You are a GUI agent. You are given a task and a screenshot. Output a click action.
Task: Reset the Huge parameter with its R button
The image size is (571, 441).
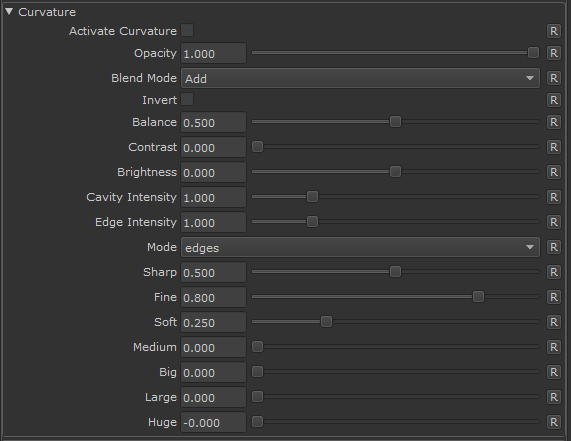tap(554, 422)
